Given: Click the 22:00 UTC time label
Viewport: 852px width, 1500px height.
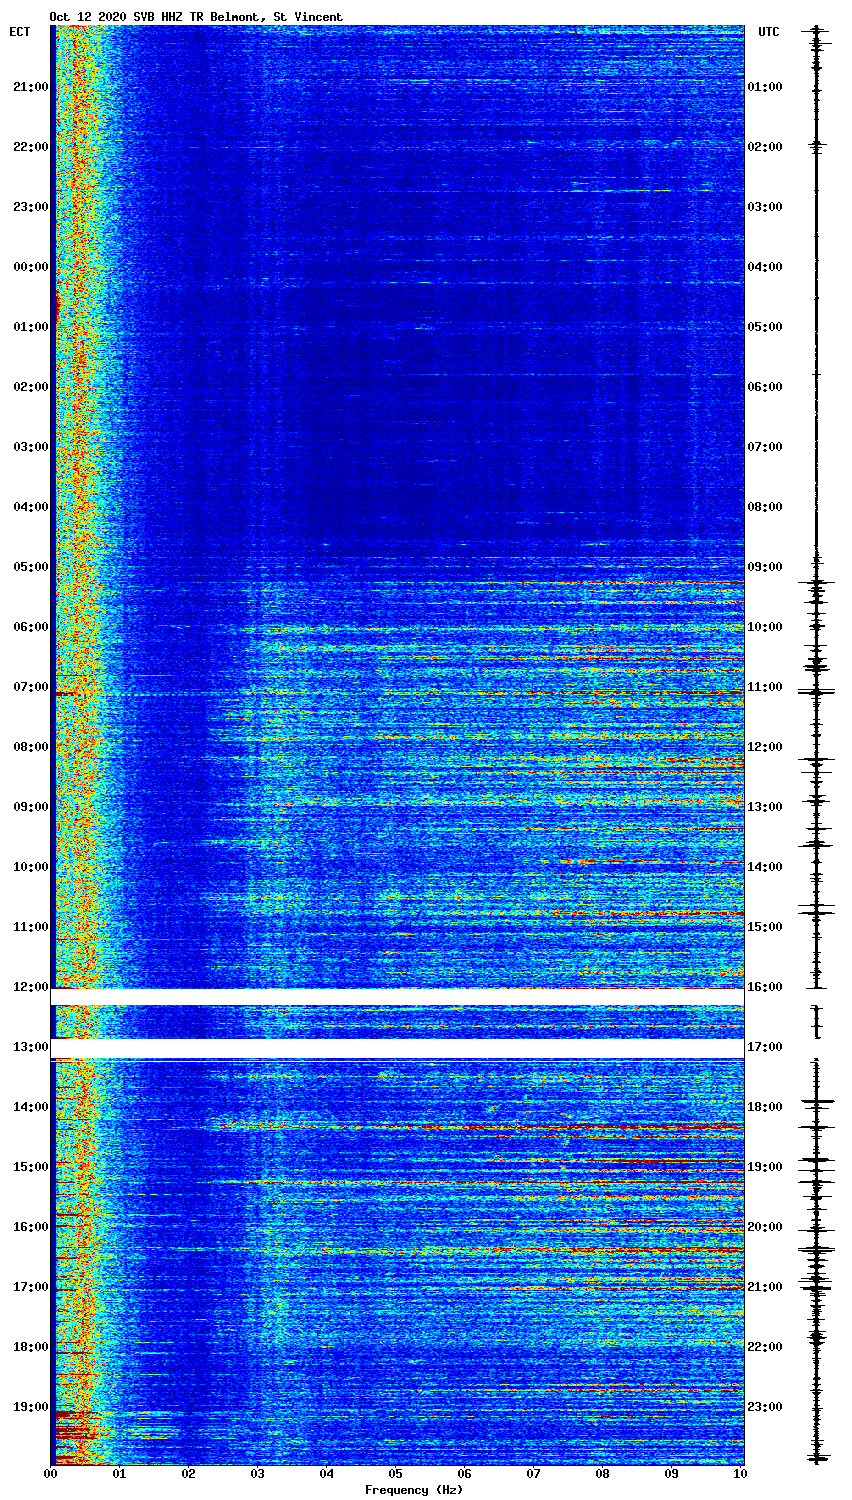Looking at the screenshot, I should click(765, 1347).
